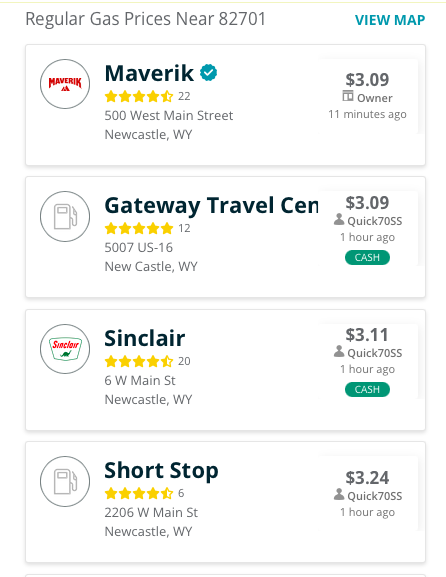Click the Owner icon under Maverik's price
This screenshot has height=577, width=446.
click(348, 96)
